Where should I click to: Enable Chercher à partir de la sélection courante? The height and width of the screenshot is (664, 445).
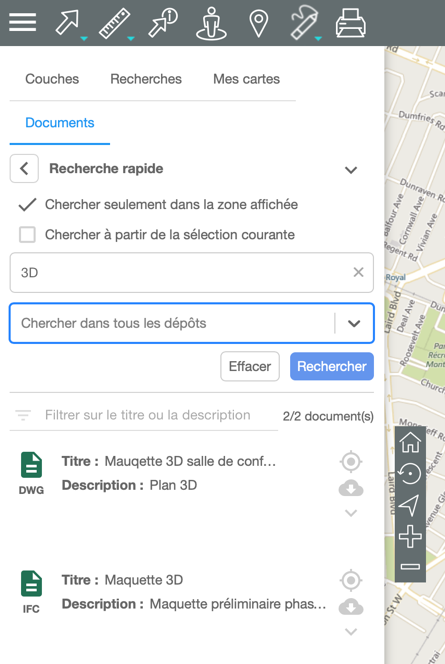point(28,235)
